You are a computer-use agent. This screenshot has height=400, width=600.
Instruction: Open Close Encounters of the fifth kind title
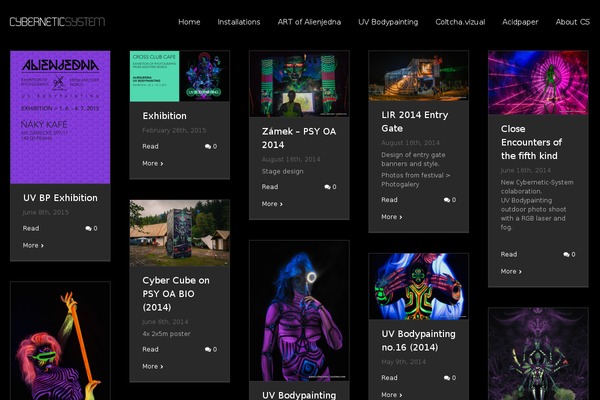click(532, 142)
